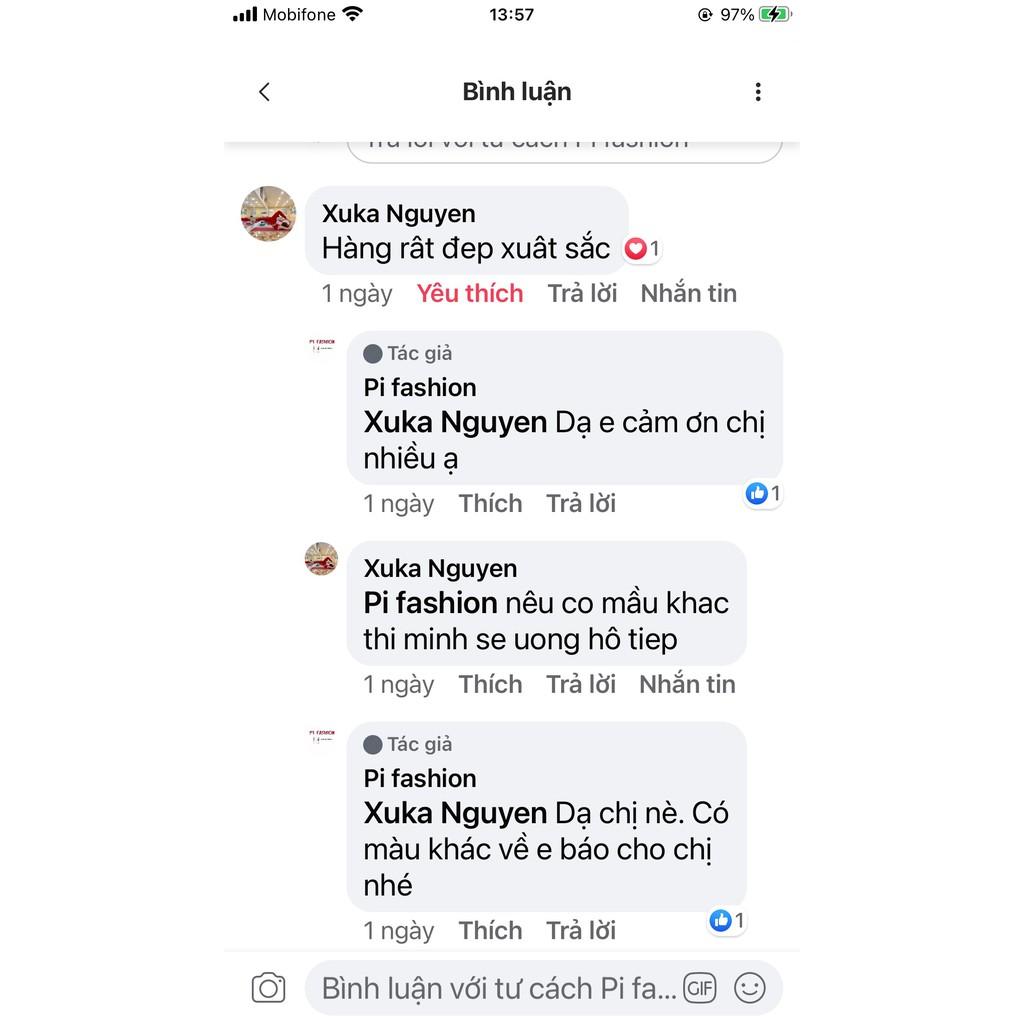
Task: Open Xuka Nguyen's large profile avatar
Action: (x=268, y=214)
